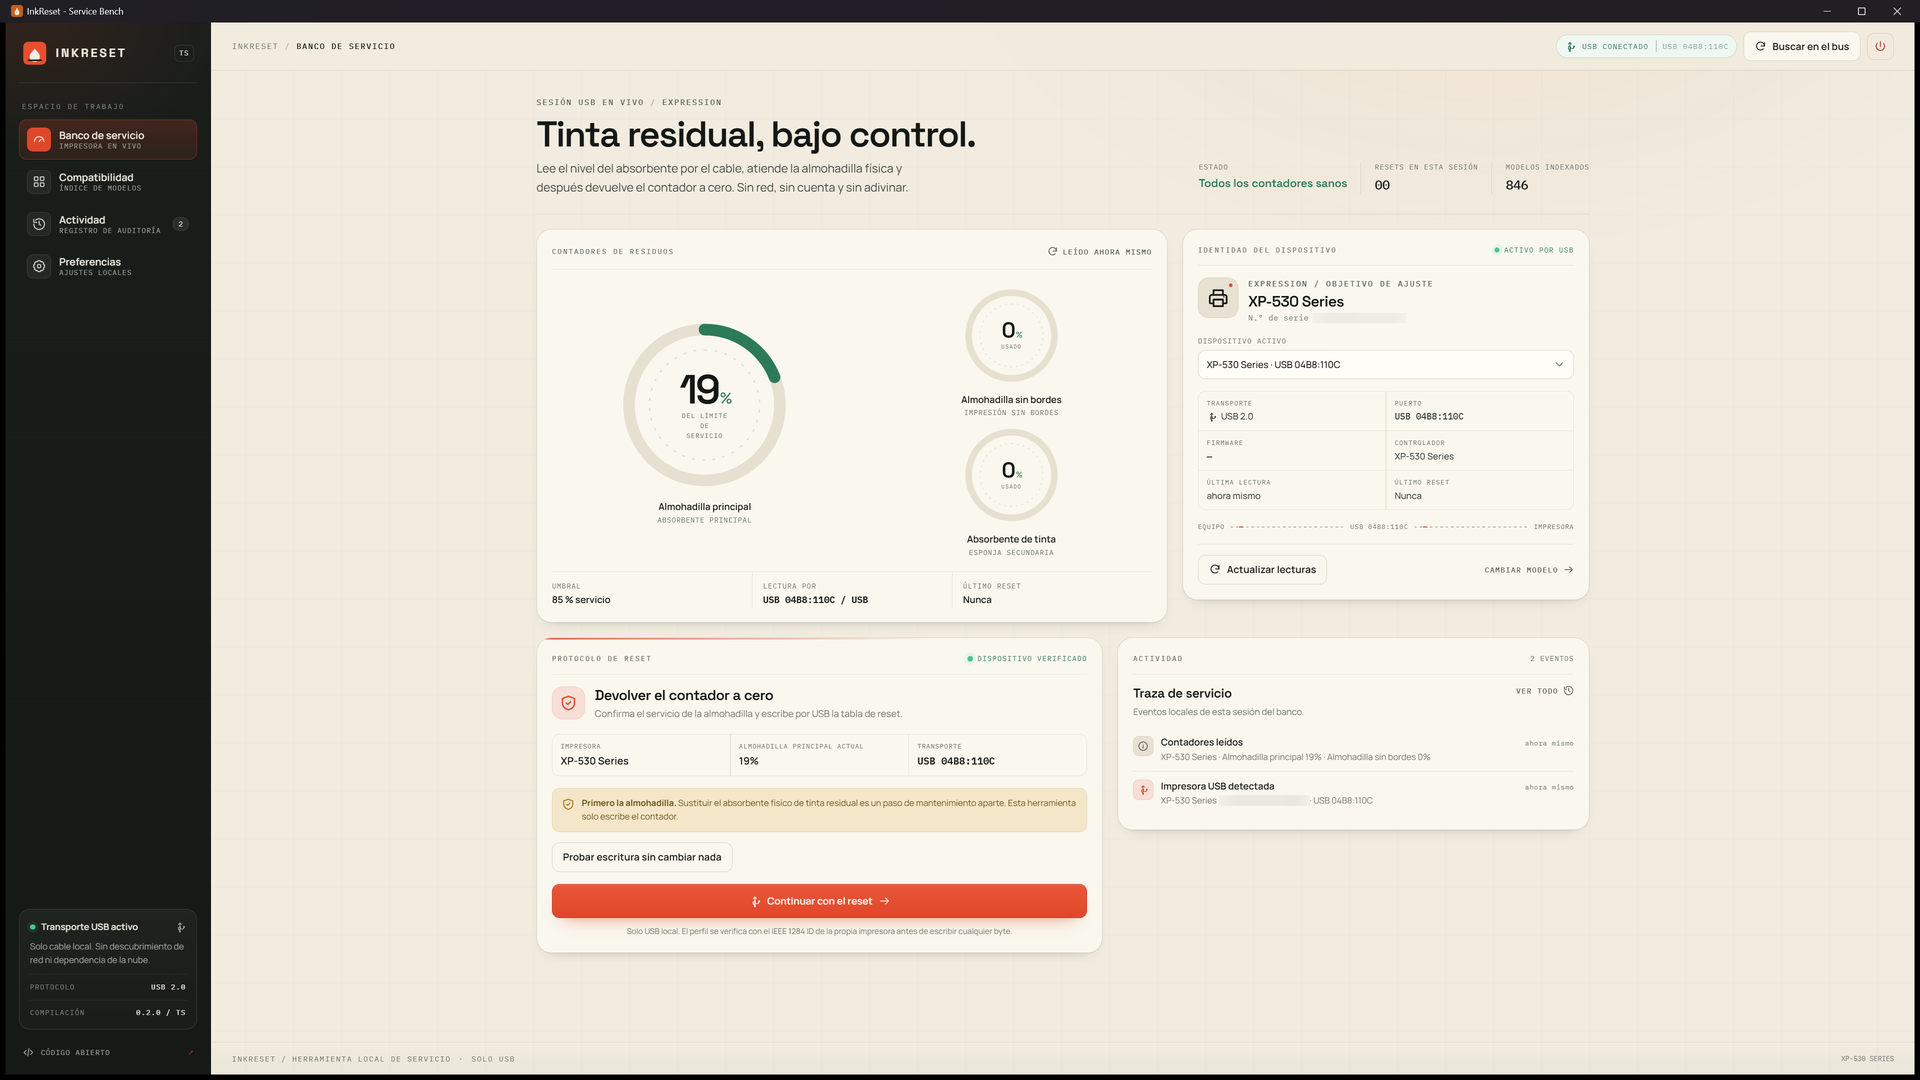Click the red power icon button
This screenshot has height=1080, width=1920.
pos(1880,46)
